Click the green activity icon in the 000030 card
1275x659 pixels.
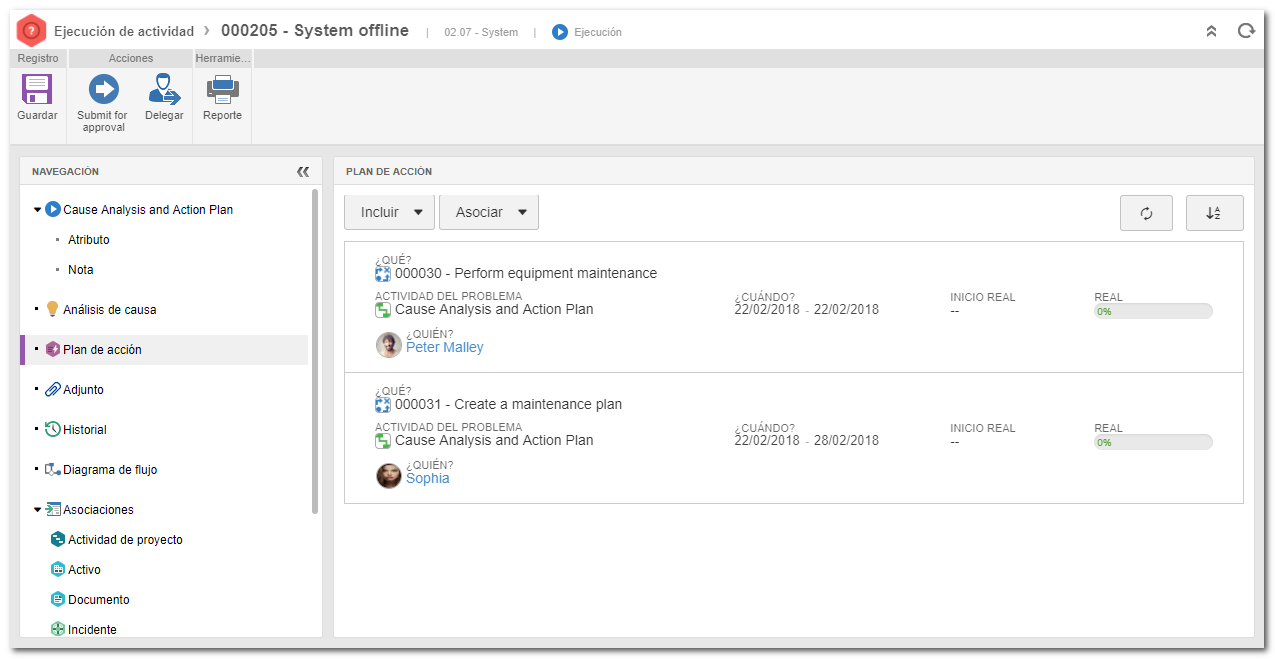[x=383, y=310]
